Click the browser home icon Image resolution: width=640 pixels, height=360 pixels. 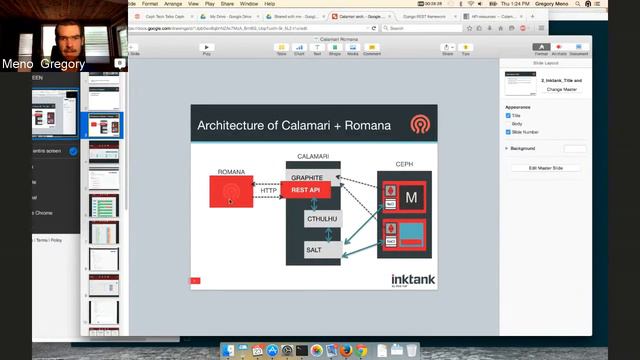[501, 28]
